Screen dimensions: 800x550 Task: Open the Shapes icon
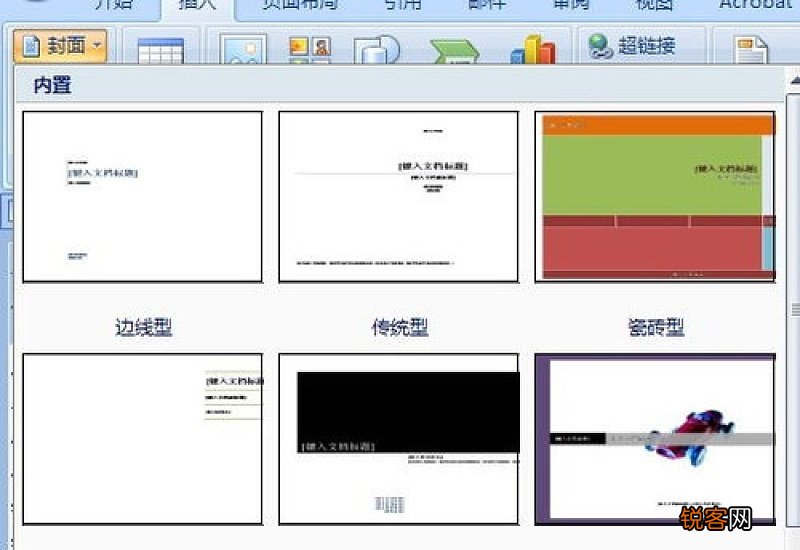coord(377,49)
